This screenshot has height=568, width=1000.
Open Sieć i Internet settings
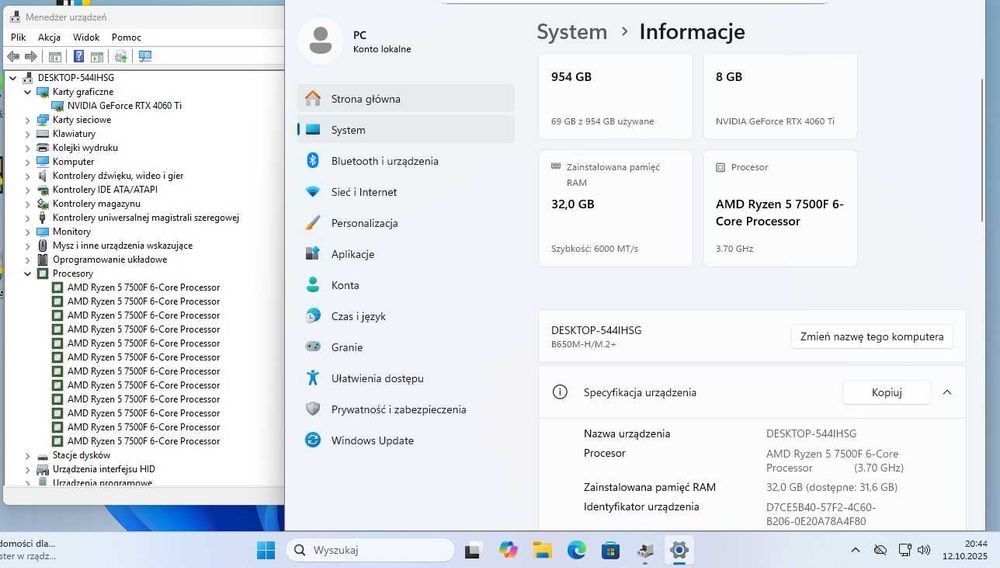point(406,192)
